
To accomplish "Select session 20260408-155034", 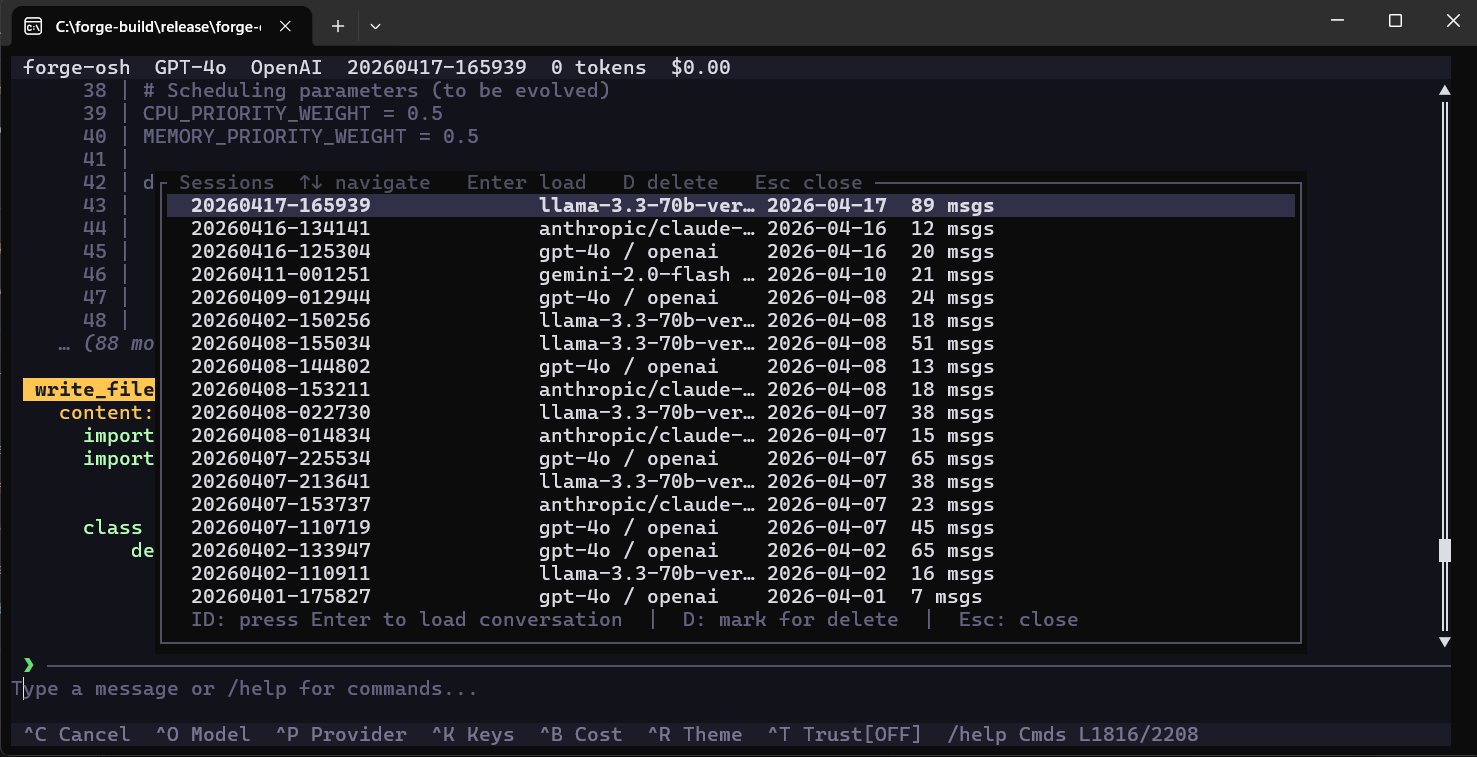I will click(x=730, y=344).
